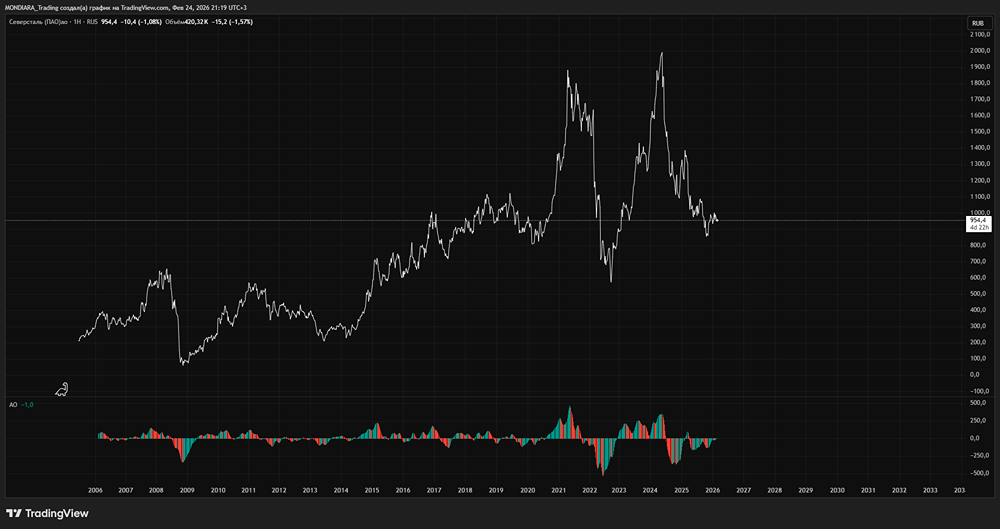Click the 2026 label on time axis

click(x=712, y=491)
